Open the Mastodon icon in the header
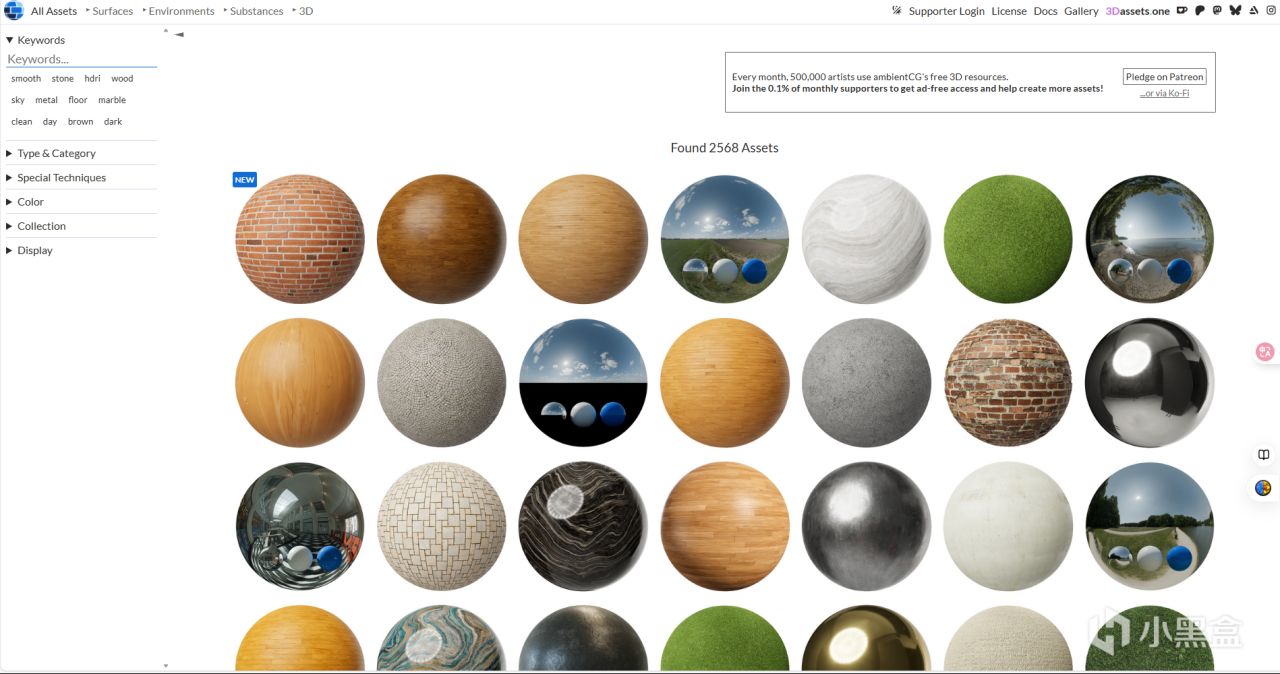 click(1217, 11)
